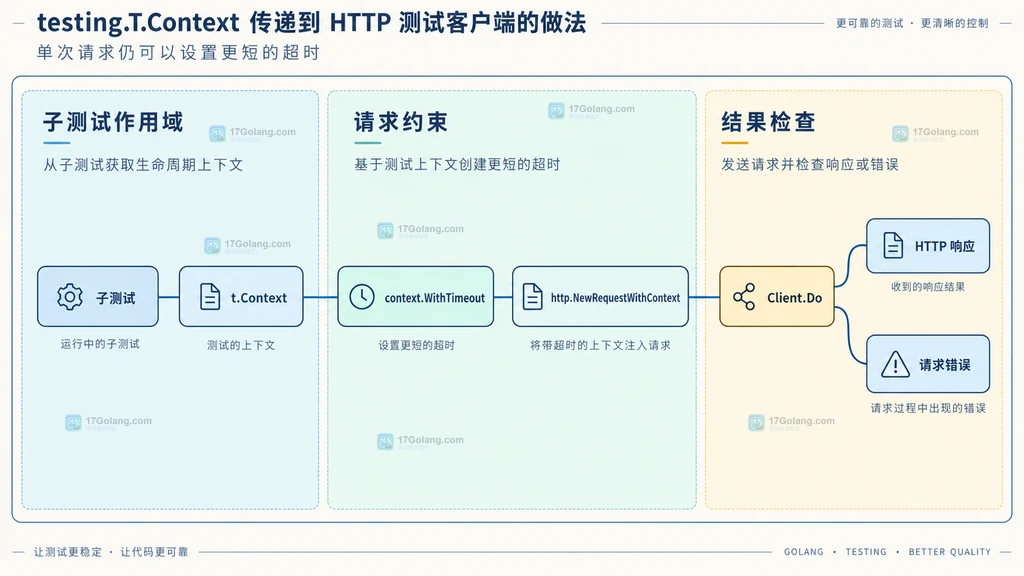Screen dimensions: 1024x576
Task: Click the caption 将带超时的上下文注入请求
Action: pyautogui.click(x=600, y=345)
